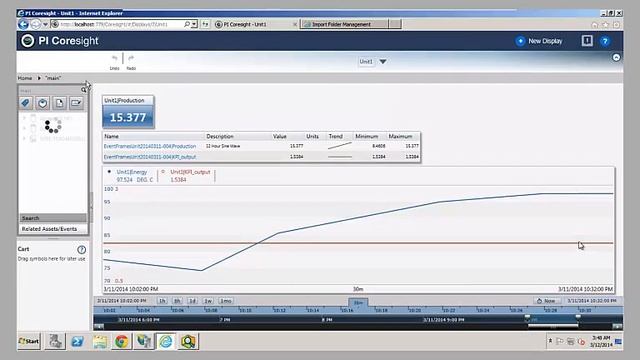Open file explorer folder in taskbar
640x360 pixels.
coord(100,341)
